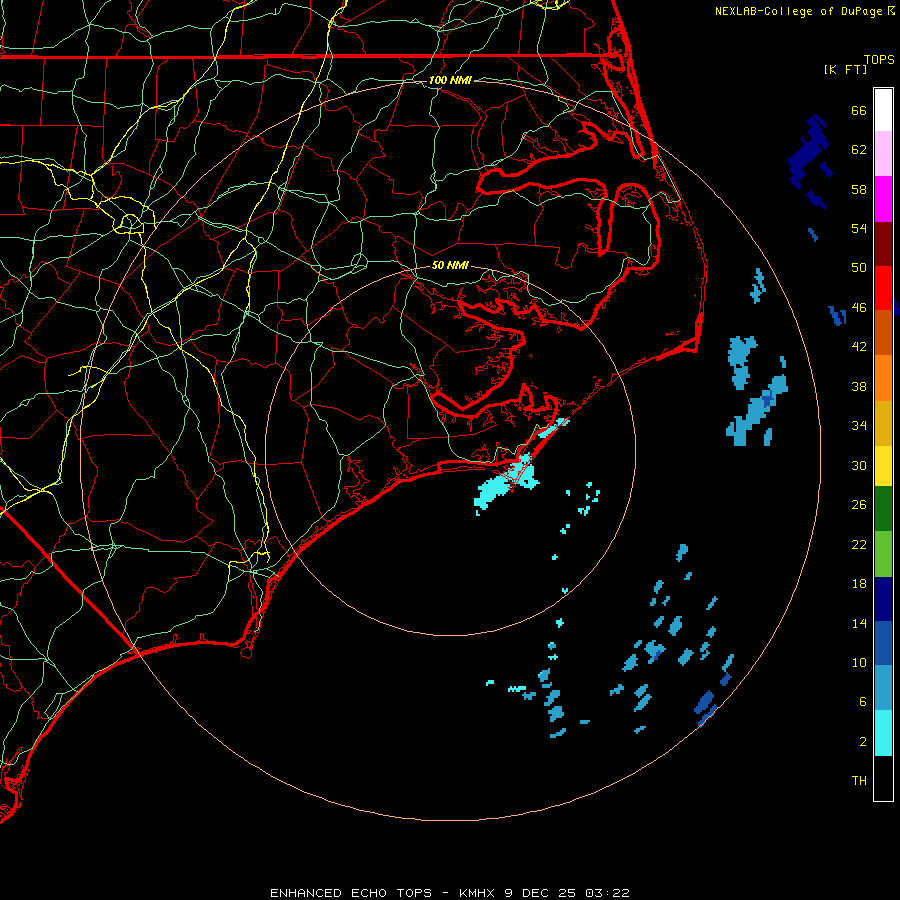Image resolution: width=900 pixels, height=900 pixels.
Task: Click the '50 NMI' range ring label
Action: 450,265
